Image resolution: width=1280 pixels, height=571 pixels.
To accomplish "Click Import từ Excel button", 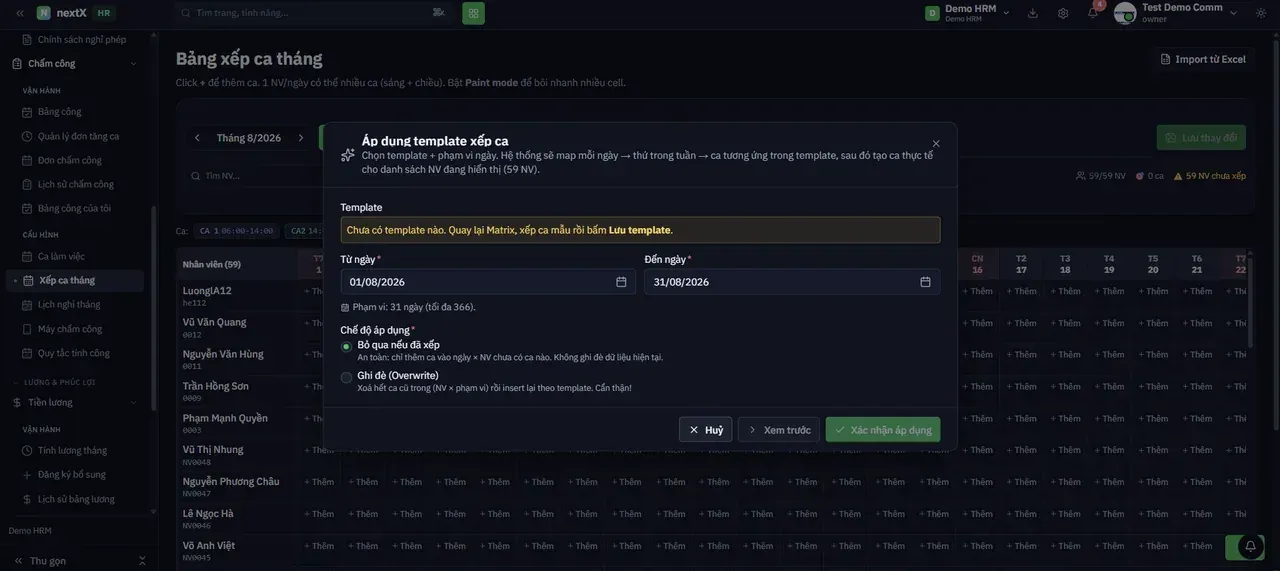I will (1203, 59).
